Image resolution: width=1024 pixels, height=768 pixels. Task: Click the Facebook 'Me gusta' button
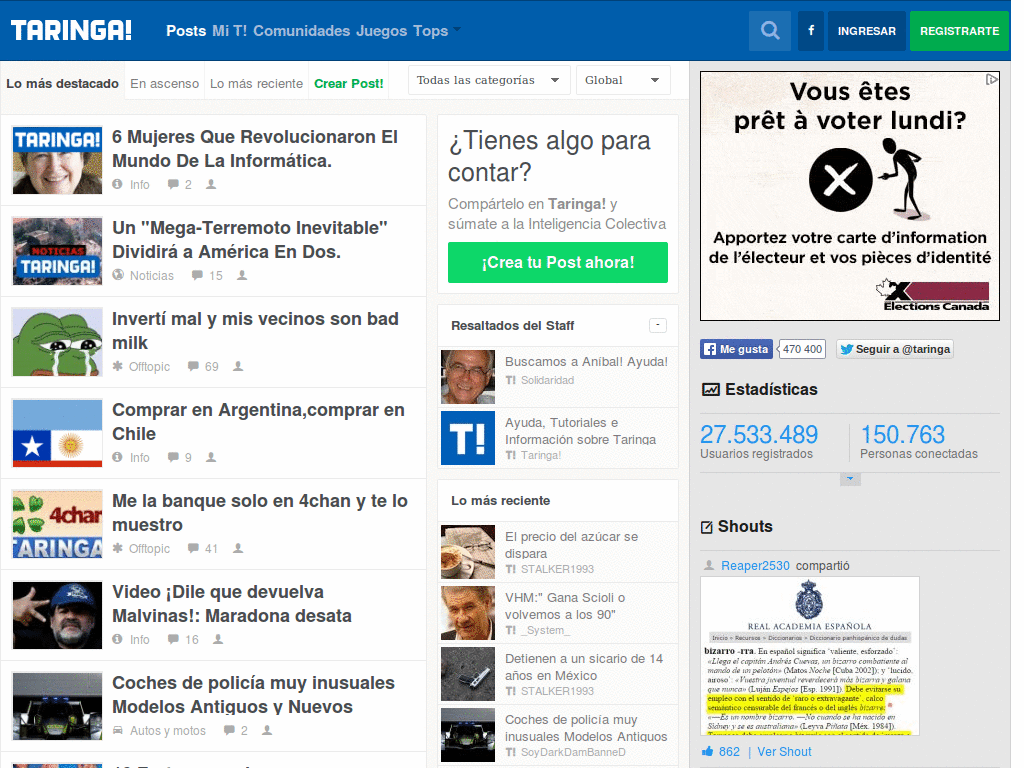point(737,349)
